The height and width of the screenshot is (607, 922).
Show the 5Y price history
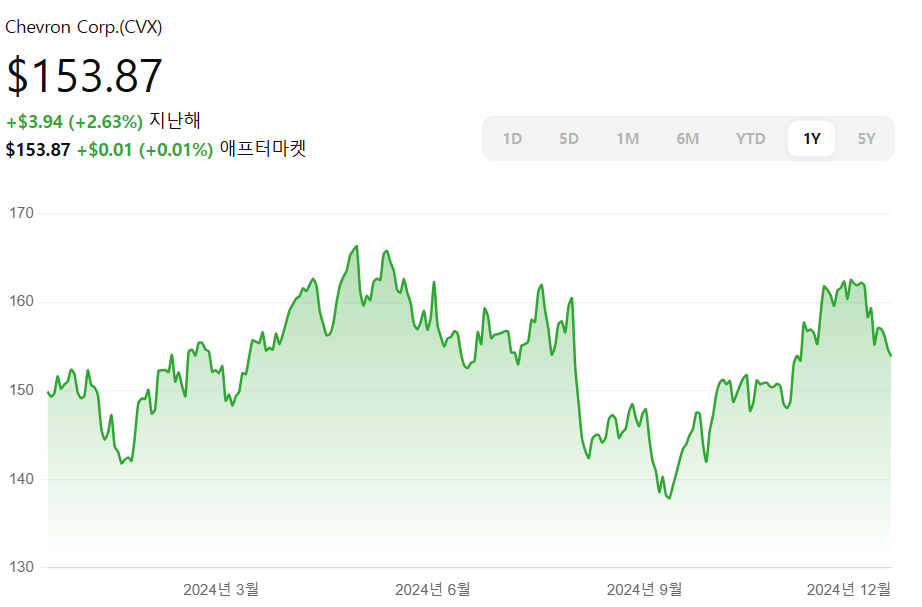coord(866,139)
